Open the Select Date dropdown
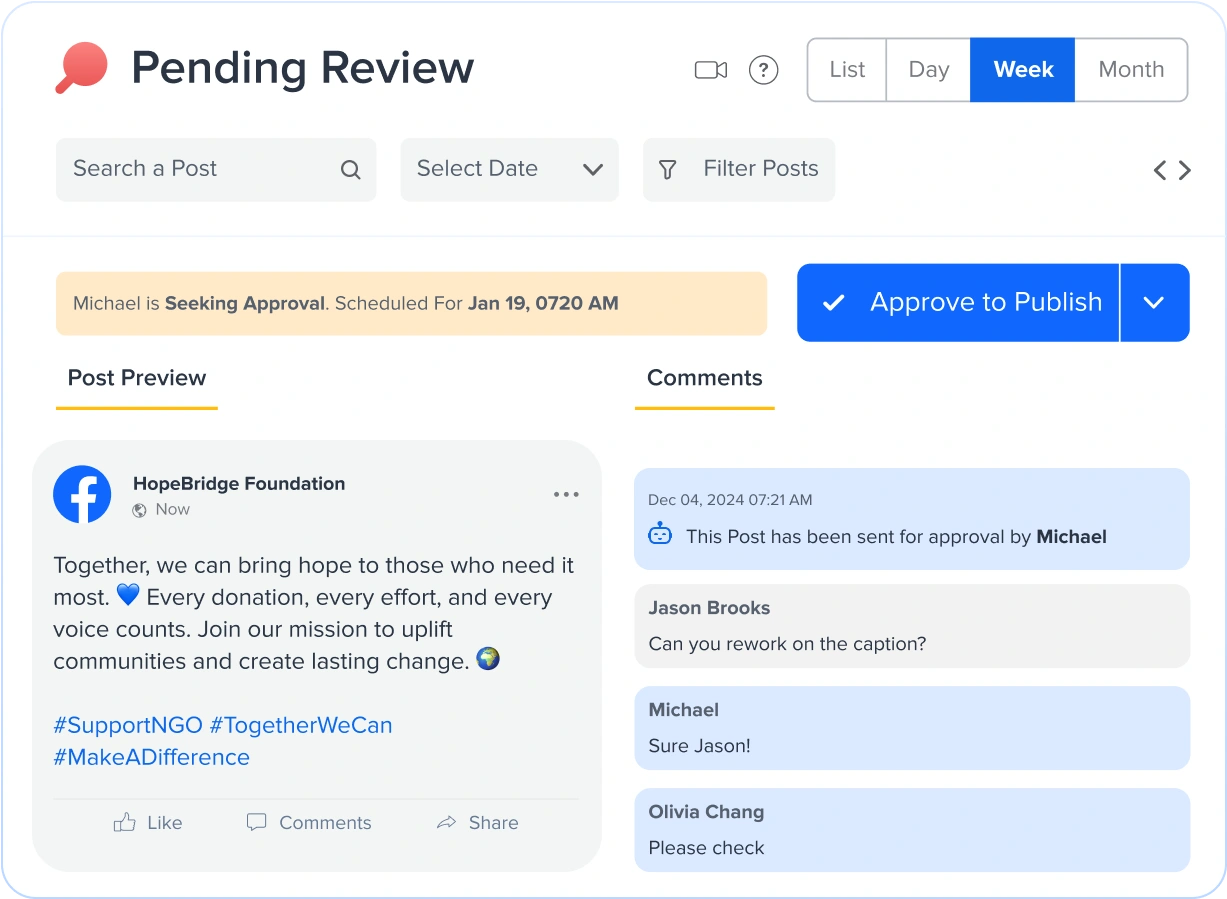This screenshot has height=899, width=1227. (x=509, y=170)
